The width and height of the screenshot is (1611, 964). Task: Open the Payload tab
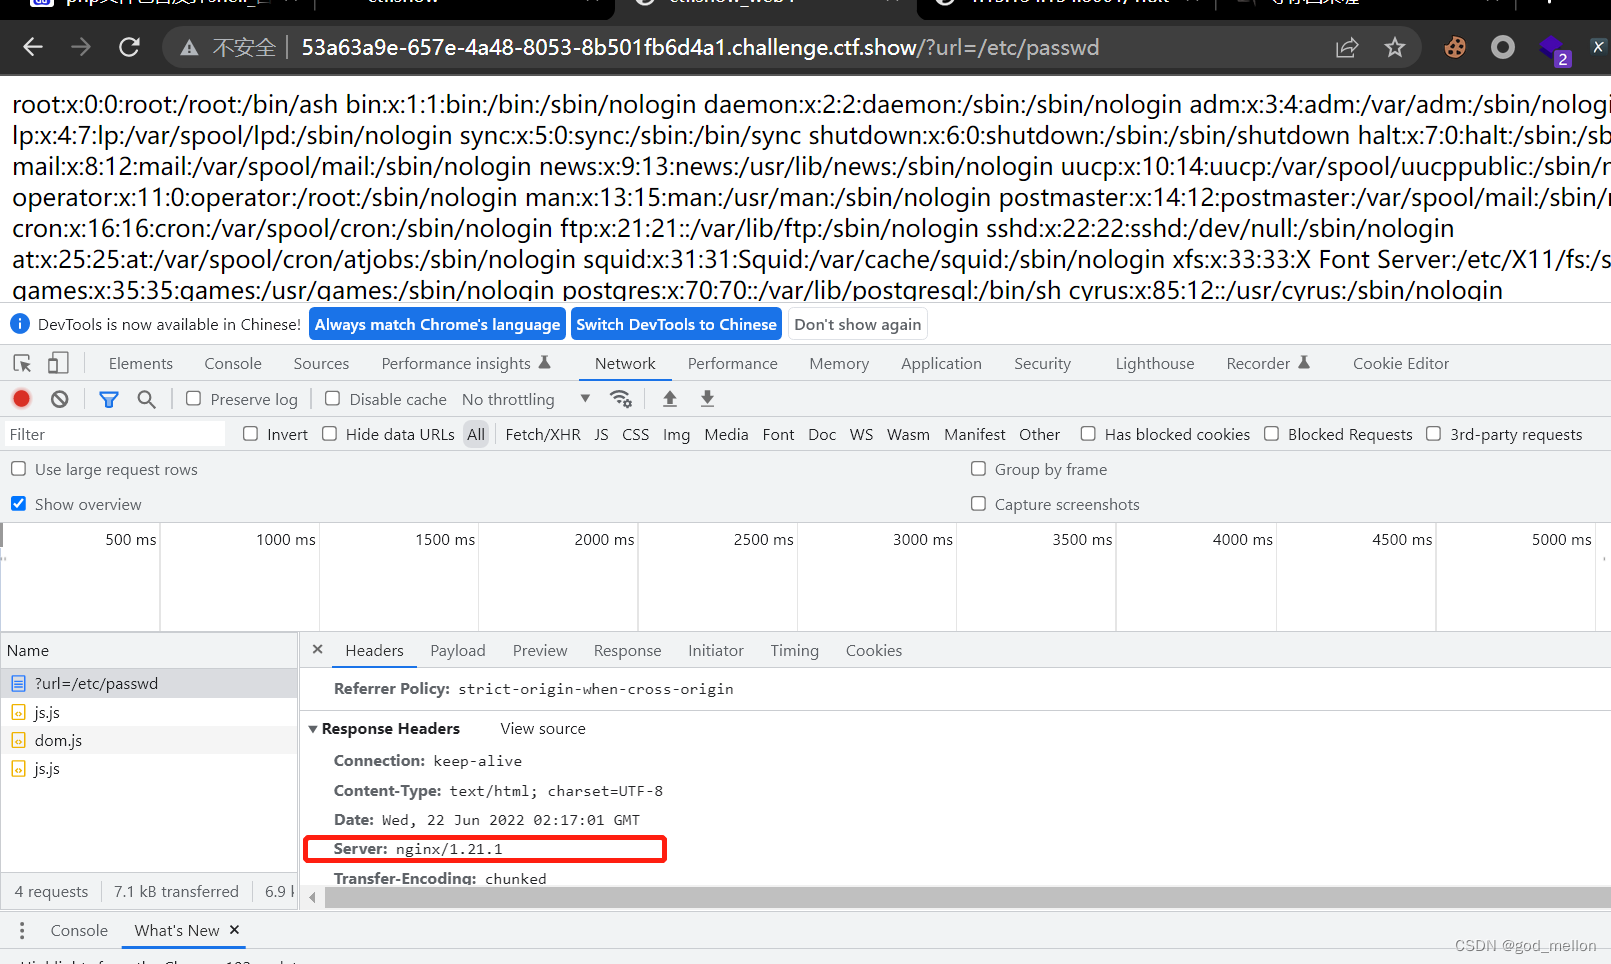point(458,651)
